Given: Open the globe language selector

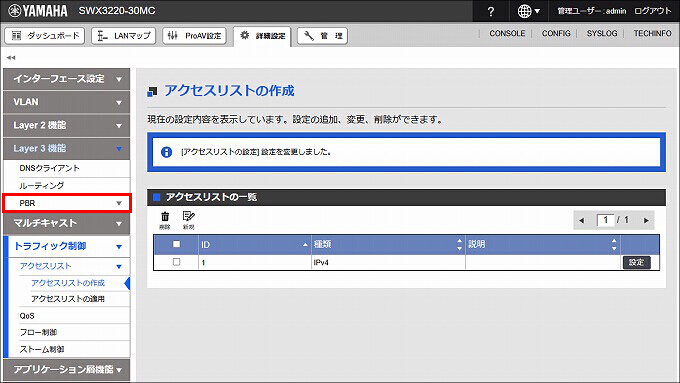Looking at the screenshot, I should coord(528,11).
